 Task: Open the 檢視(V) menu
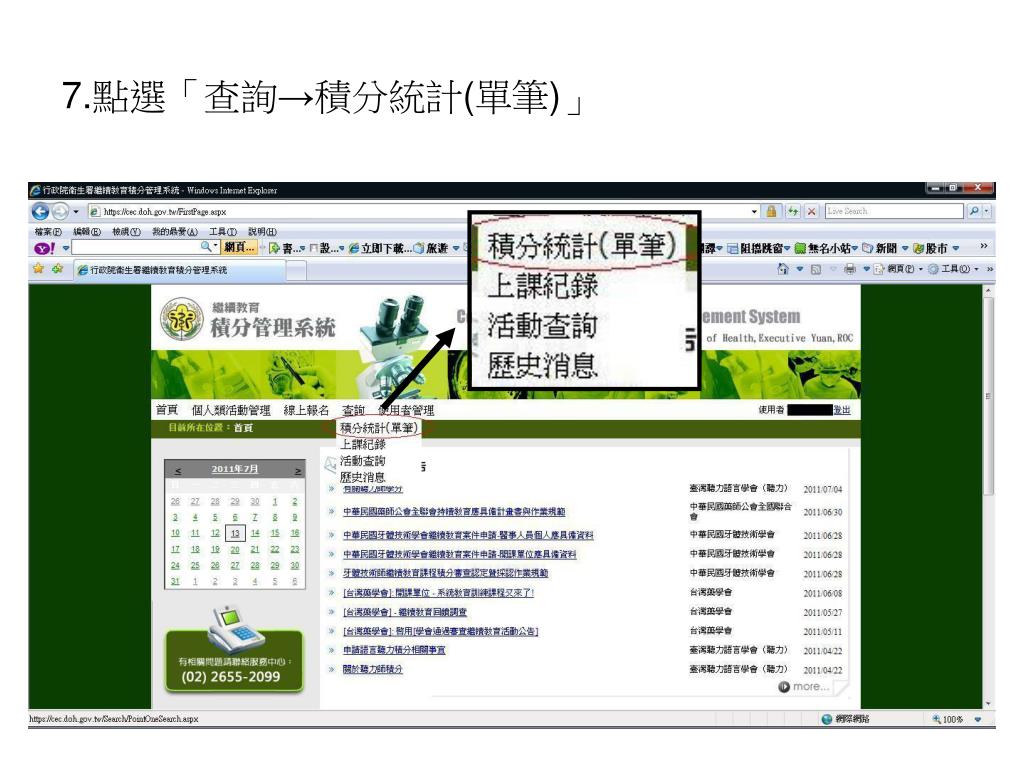(x=126, y=232)
